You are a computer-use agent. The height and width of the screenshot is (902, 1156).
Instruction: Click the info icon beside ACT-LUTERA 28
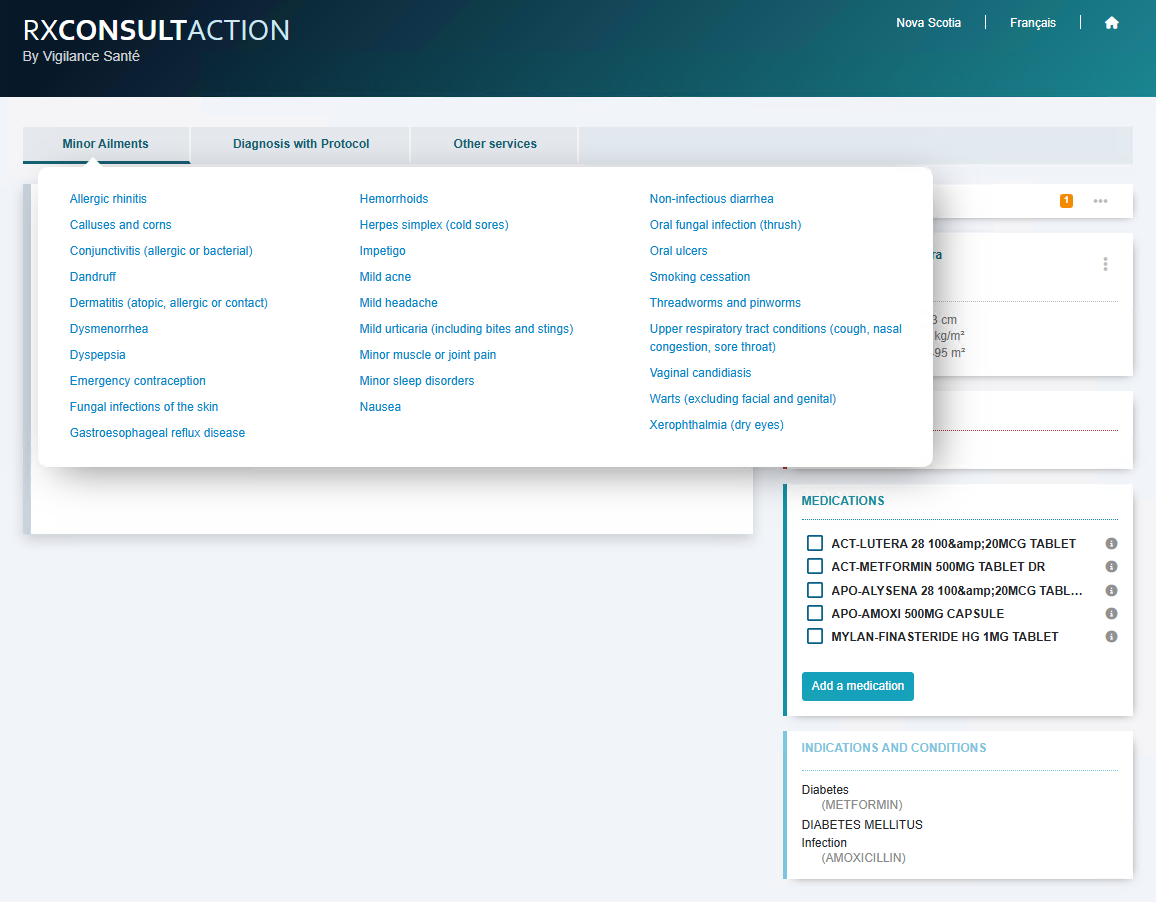1110,543
